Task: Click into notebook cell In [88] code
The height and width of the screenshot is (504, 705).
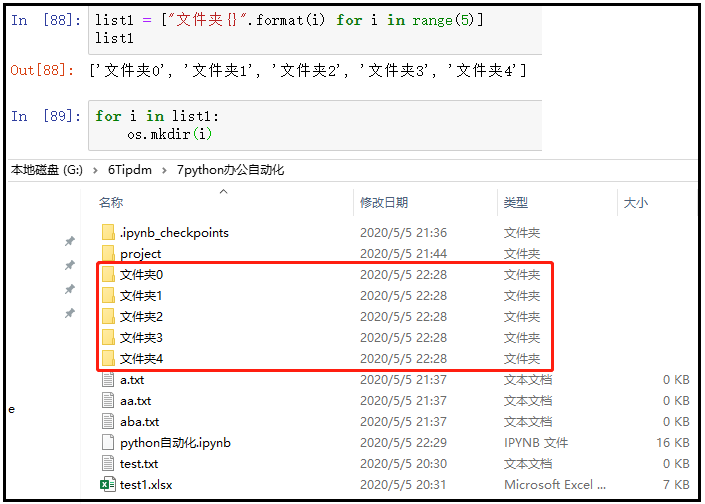Action: pyautogui.click(x=315, y=29)
